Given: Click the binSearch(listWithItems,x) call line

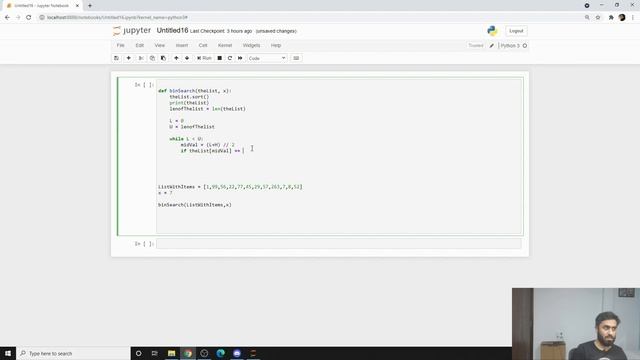Looking at the screenshot, I should coord(195,204).
